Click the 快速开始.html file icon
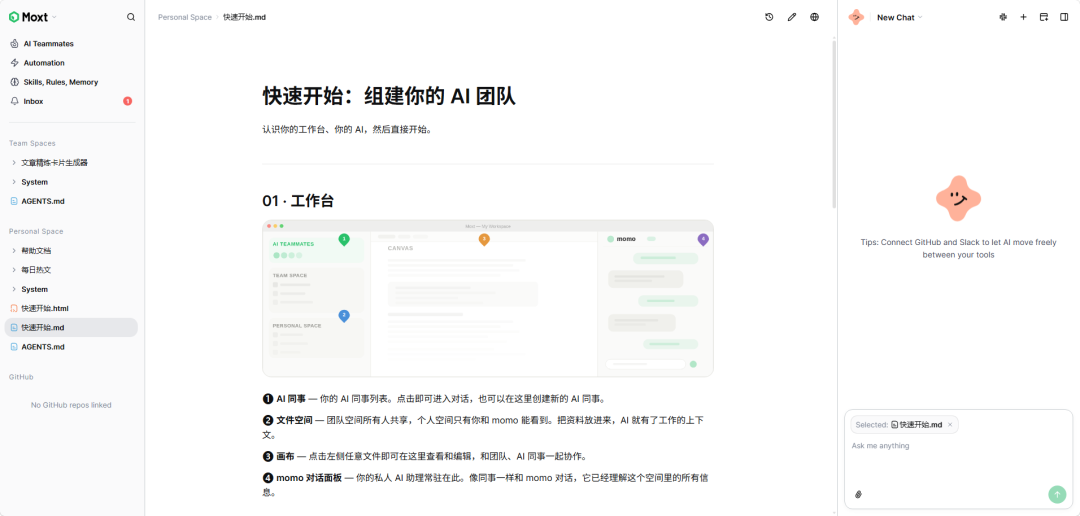This screenshot has height=516, width=1080. coord(14,309)
